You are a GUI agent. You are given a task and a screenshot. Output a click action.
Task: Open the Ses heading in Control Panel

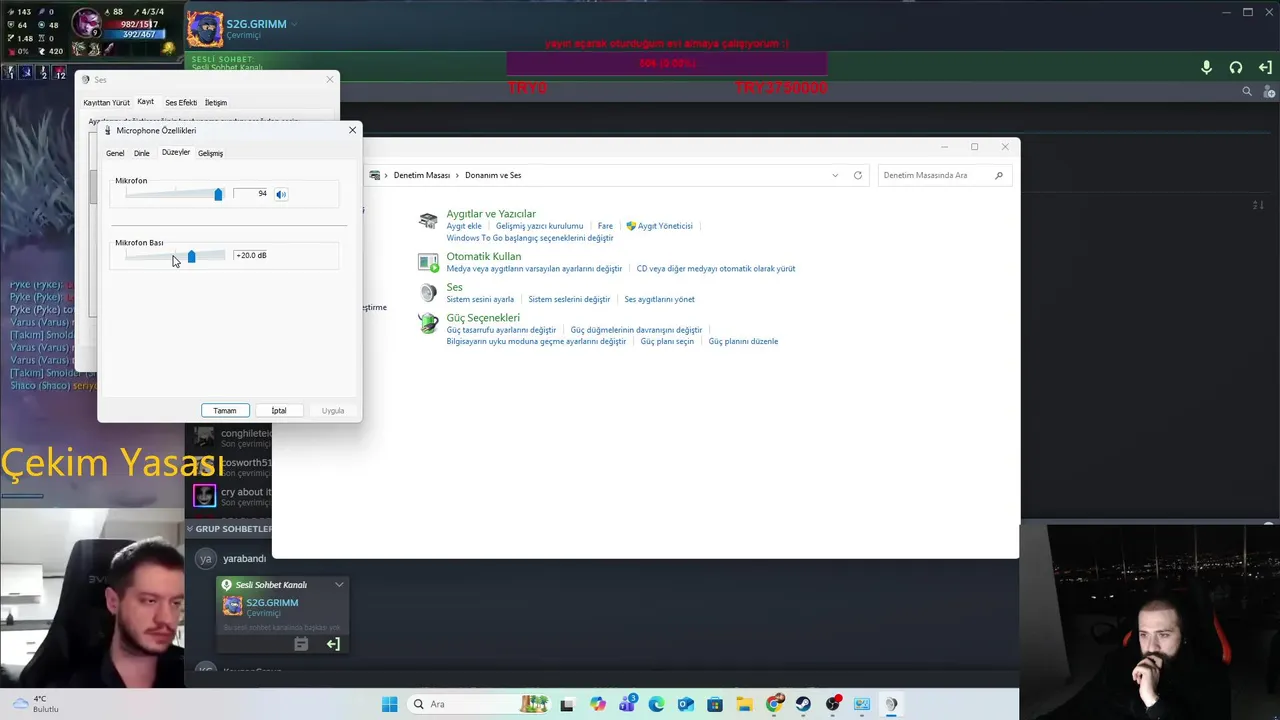point(454,287)
